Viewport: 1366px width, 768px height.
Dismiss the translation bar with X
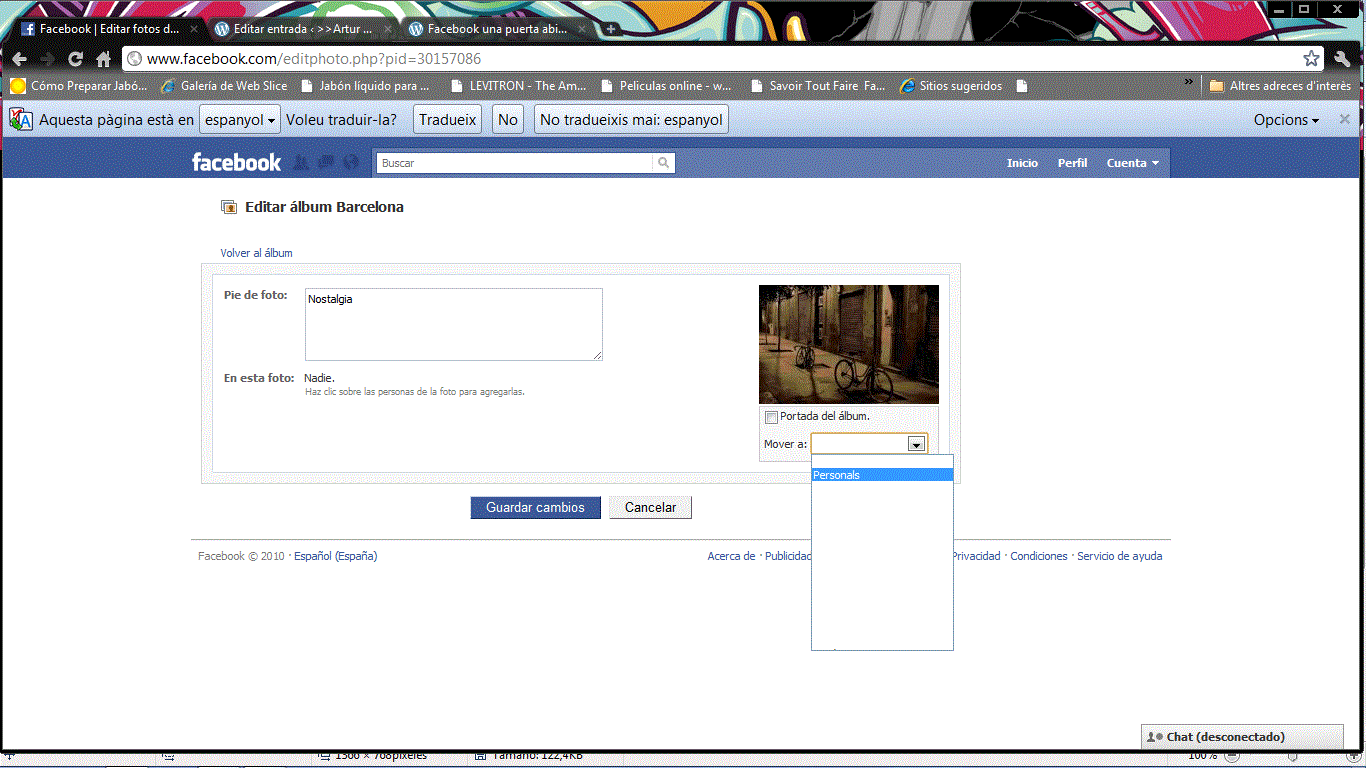[1345, 119]
